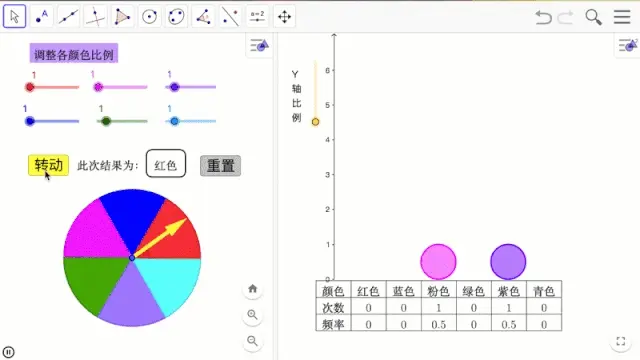The image size is (640, 360).
Task: Click the gray 重置 reset button
Action: coord(220,166)
